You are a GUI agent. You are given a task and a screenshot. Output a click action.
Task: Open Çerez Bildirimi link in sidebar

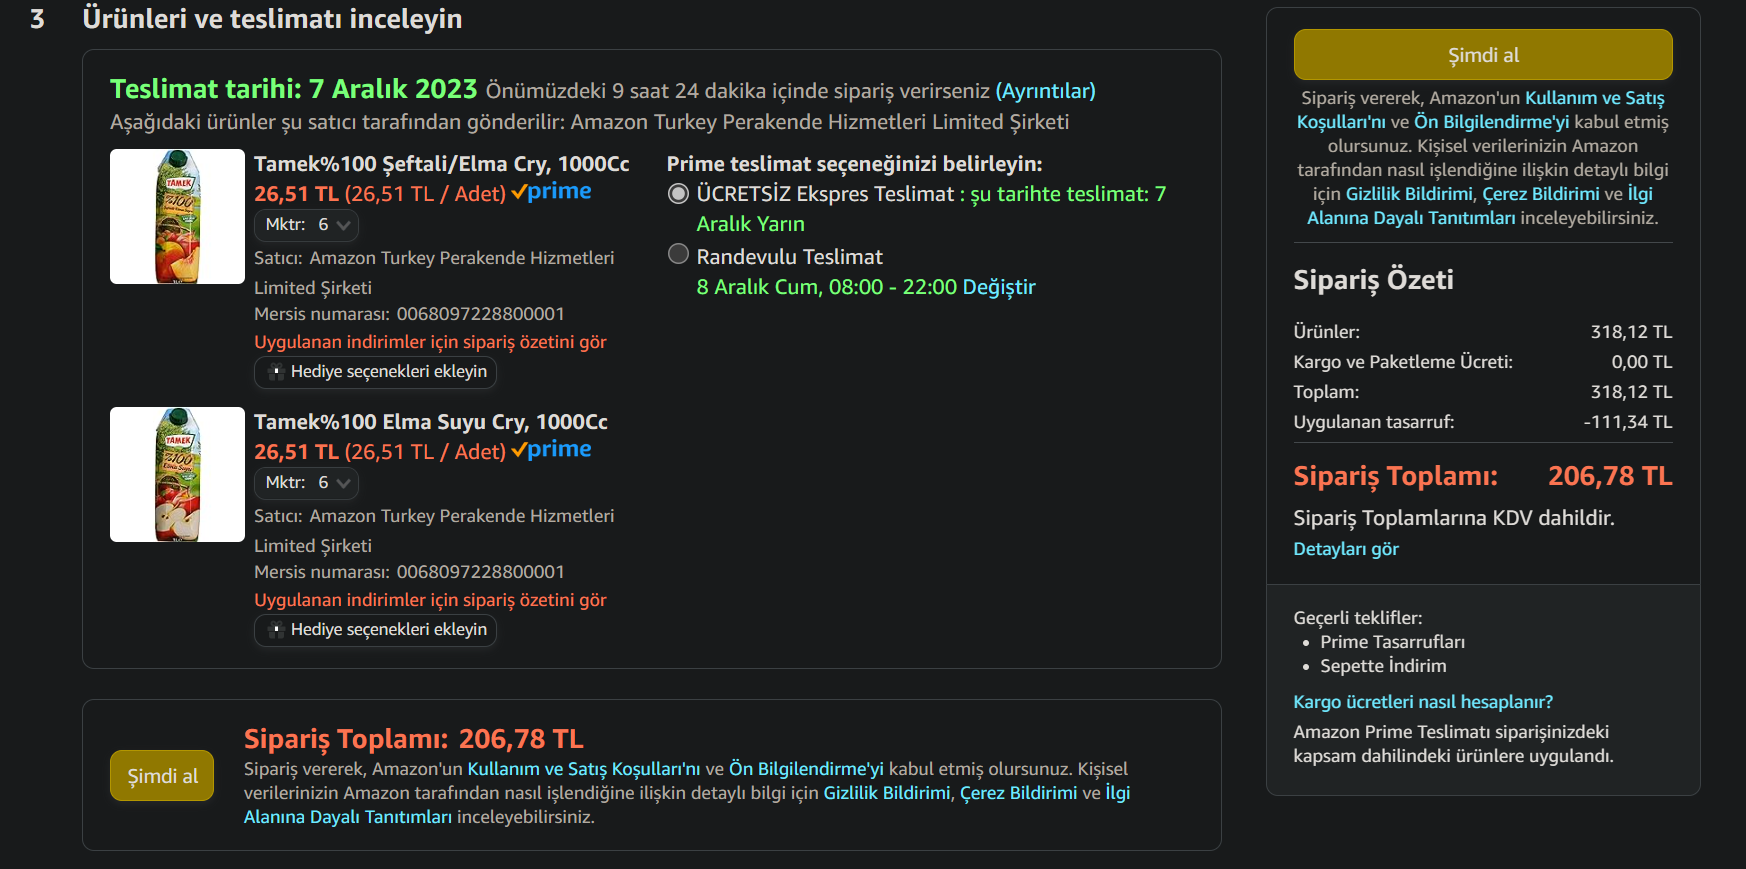click(1541, 194)
